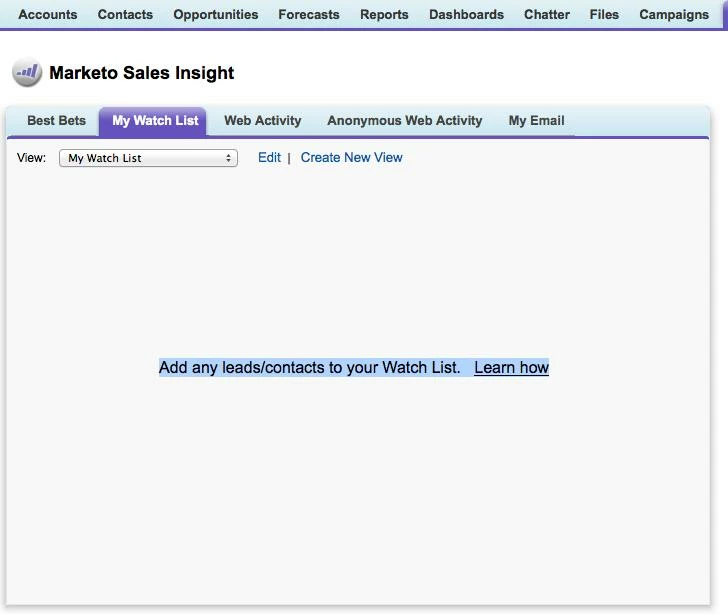Open the Accounts tab

[48, 14]
